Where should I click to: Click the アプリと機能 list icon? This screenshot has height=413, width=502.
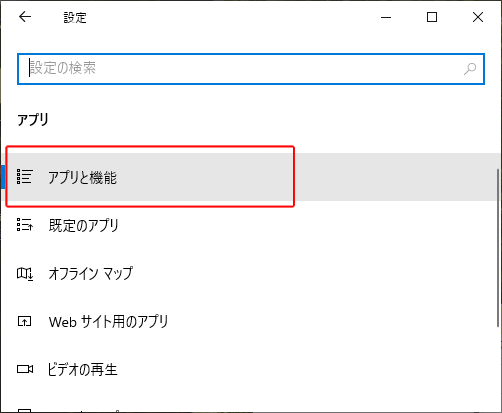[25, 177]
